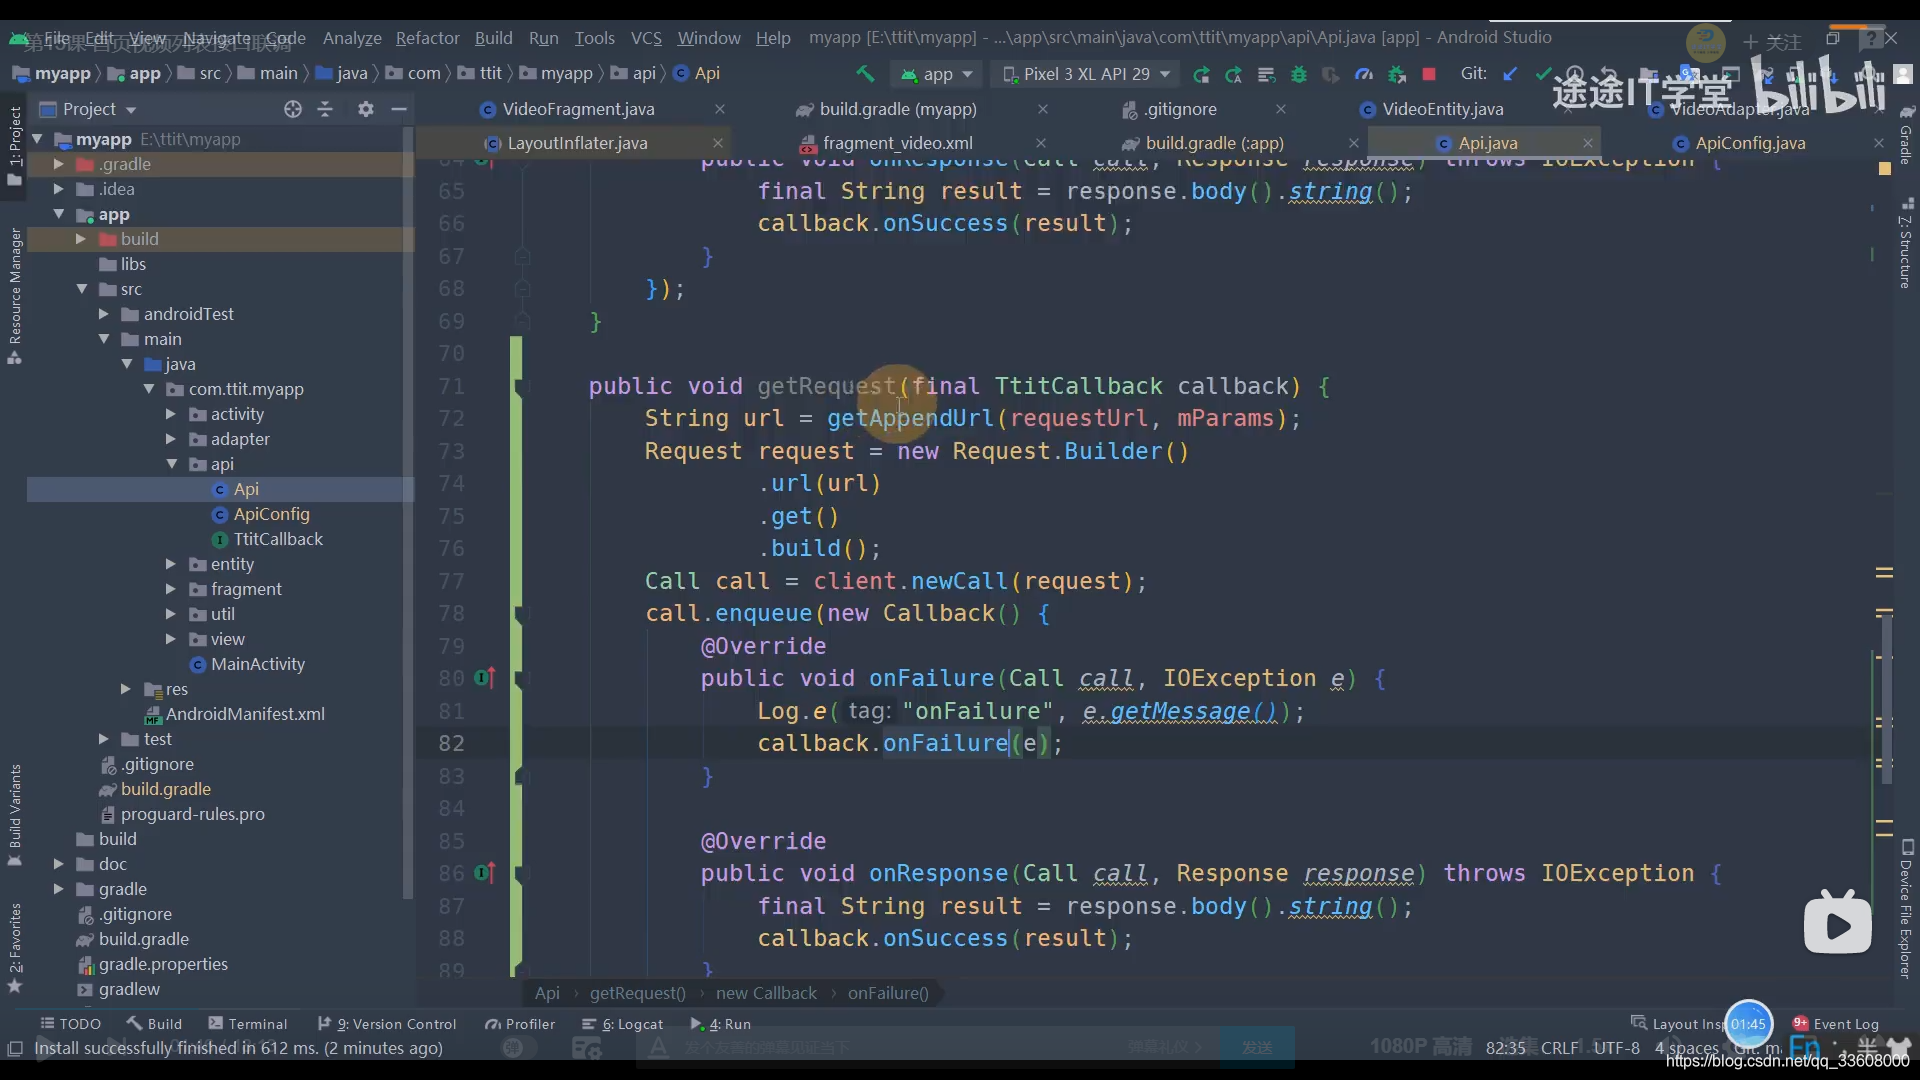Open Project panel settings gear
The image size is (1920, 1080).
pos(365,109)
